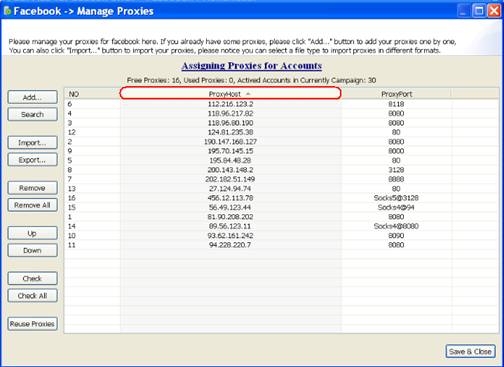The width and height of the screenshot is (504, 367).
Task: Select proxy host 190.147.168.127
Action: 230,142
